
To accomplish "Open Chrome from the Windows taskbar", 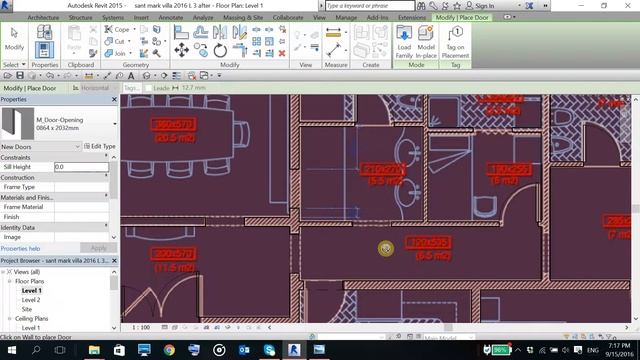I will (169, 350).
